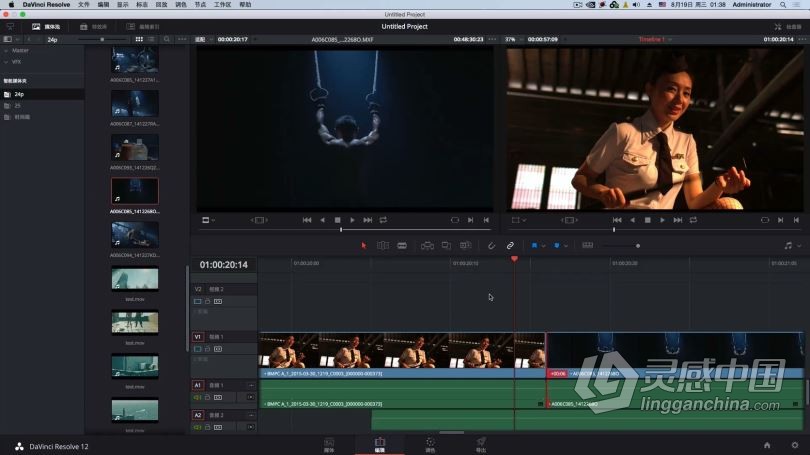810x455 pixels.
Task: Open media pool options three dots
Action: click(x=182, y=39)
